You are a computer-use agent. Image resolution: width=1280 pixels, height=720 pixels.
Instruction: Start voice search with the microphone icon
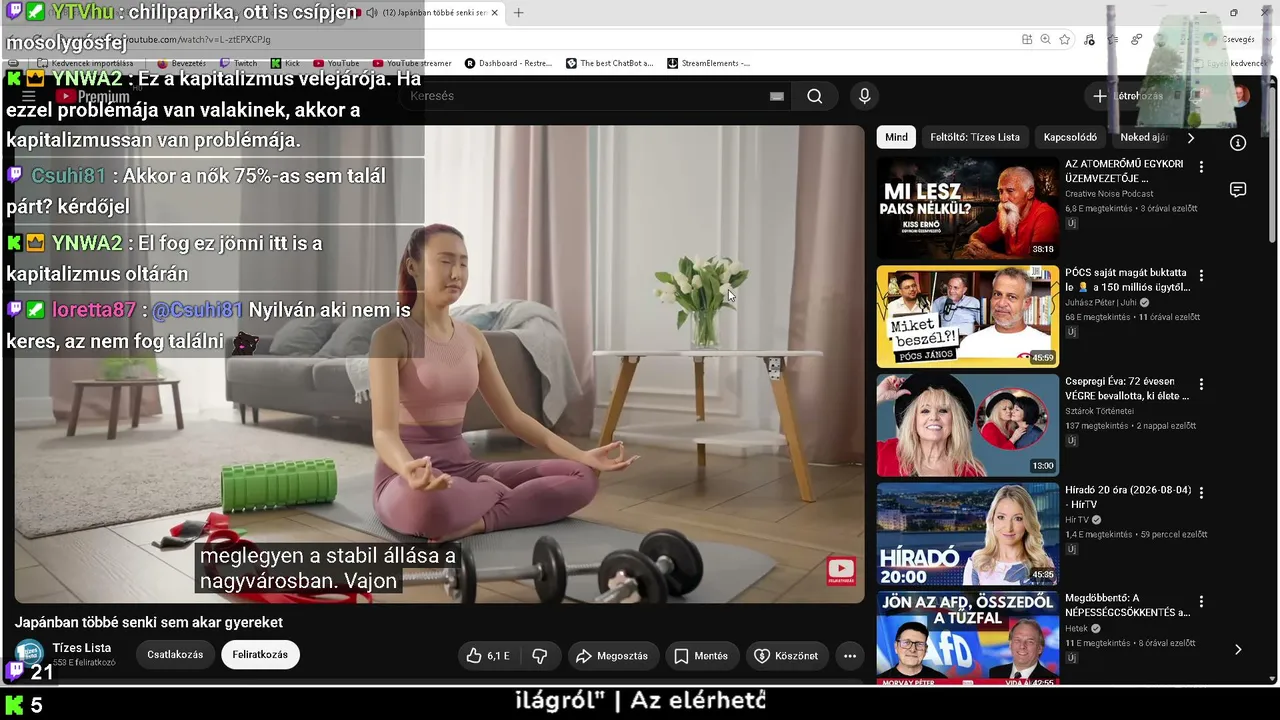pos(865,96)
